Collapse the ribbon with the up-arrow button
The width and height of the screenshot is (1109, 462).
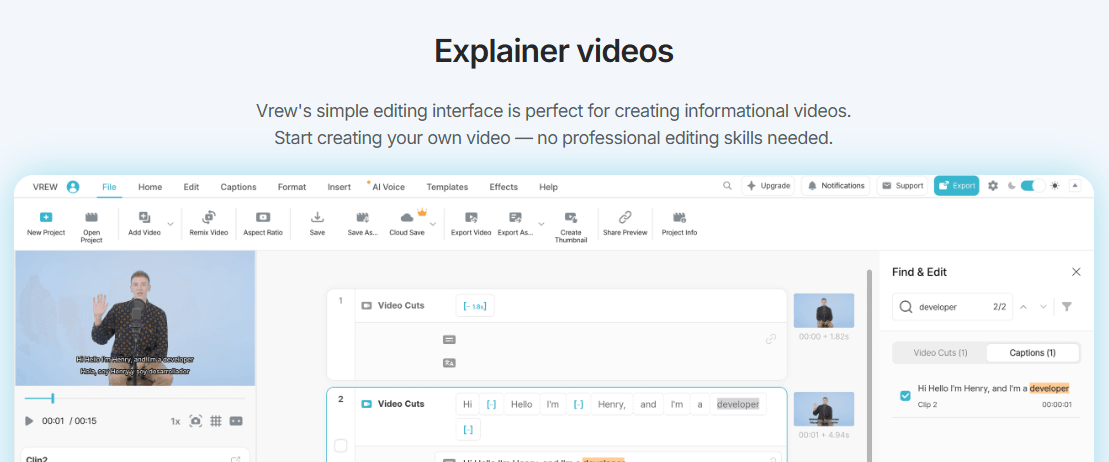click(1075, 185)
